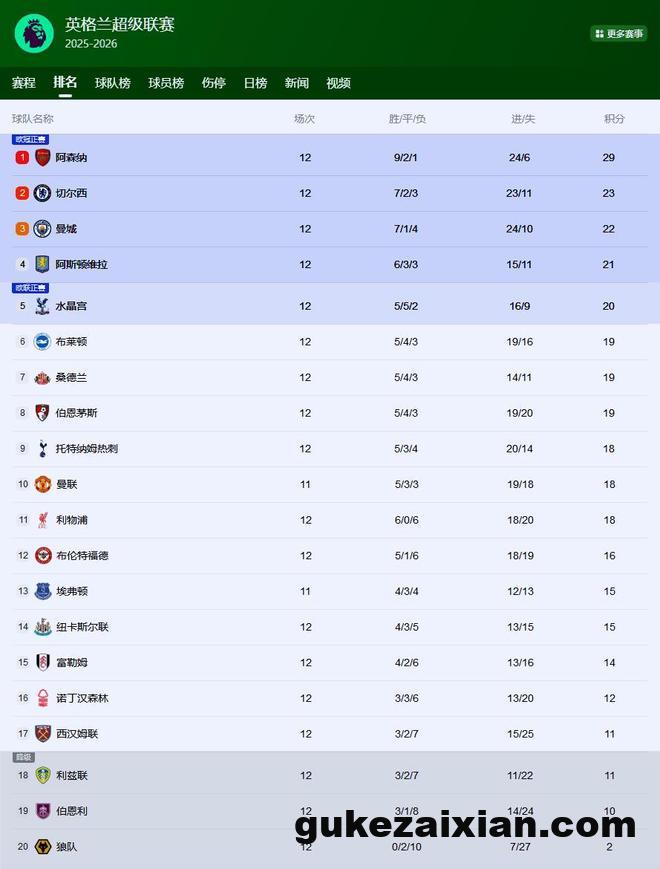Click the Liverpool club crest icon

point(42,520)
